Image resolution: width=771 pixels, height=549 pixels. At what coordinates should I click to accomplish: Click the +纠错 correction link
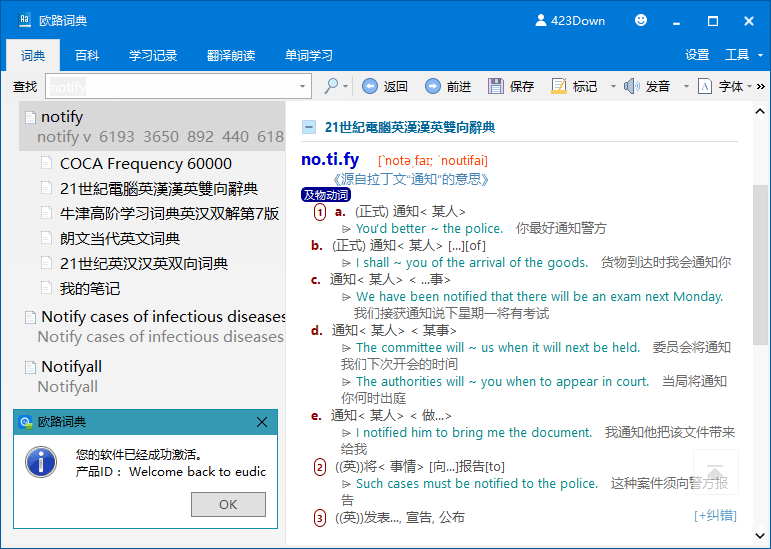(715, 516)
